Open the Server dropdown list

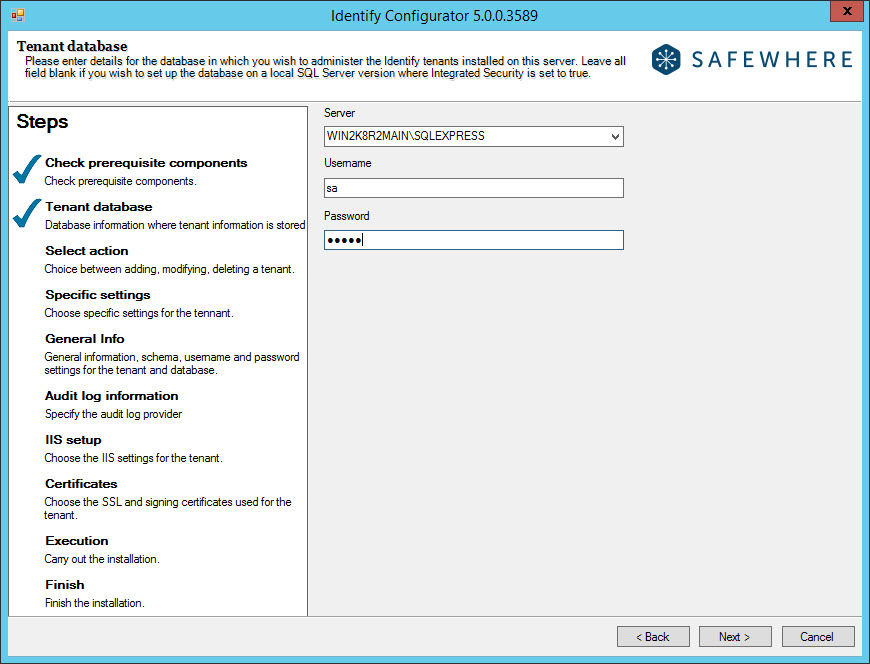[x=614, y=136]
